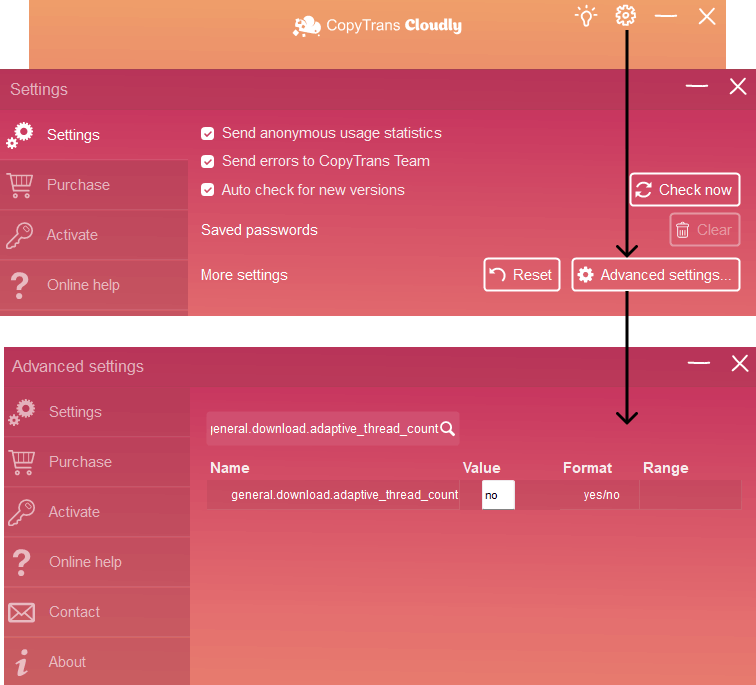The width and height of the screenshot is (756, 685).
Task: Minimize the Settings window
Action: [x=697, y=86]
